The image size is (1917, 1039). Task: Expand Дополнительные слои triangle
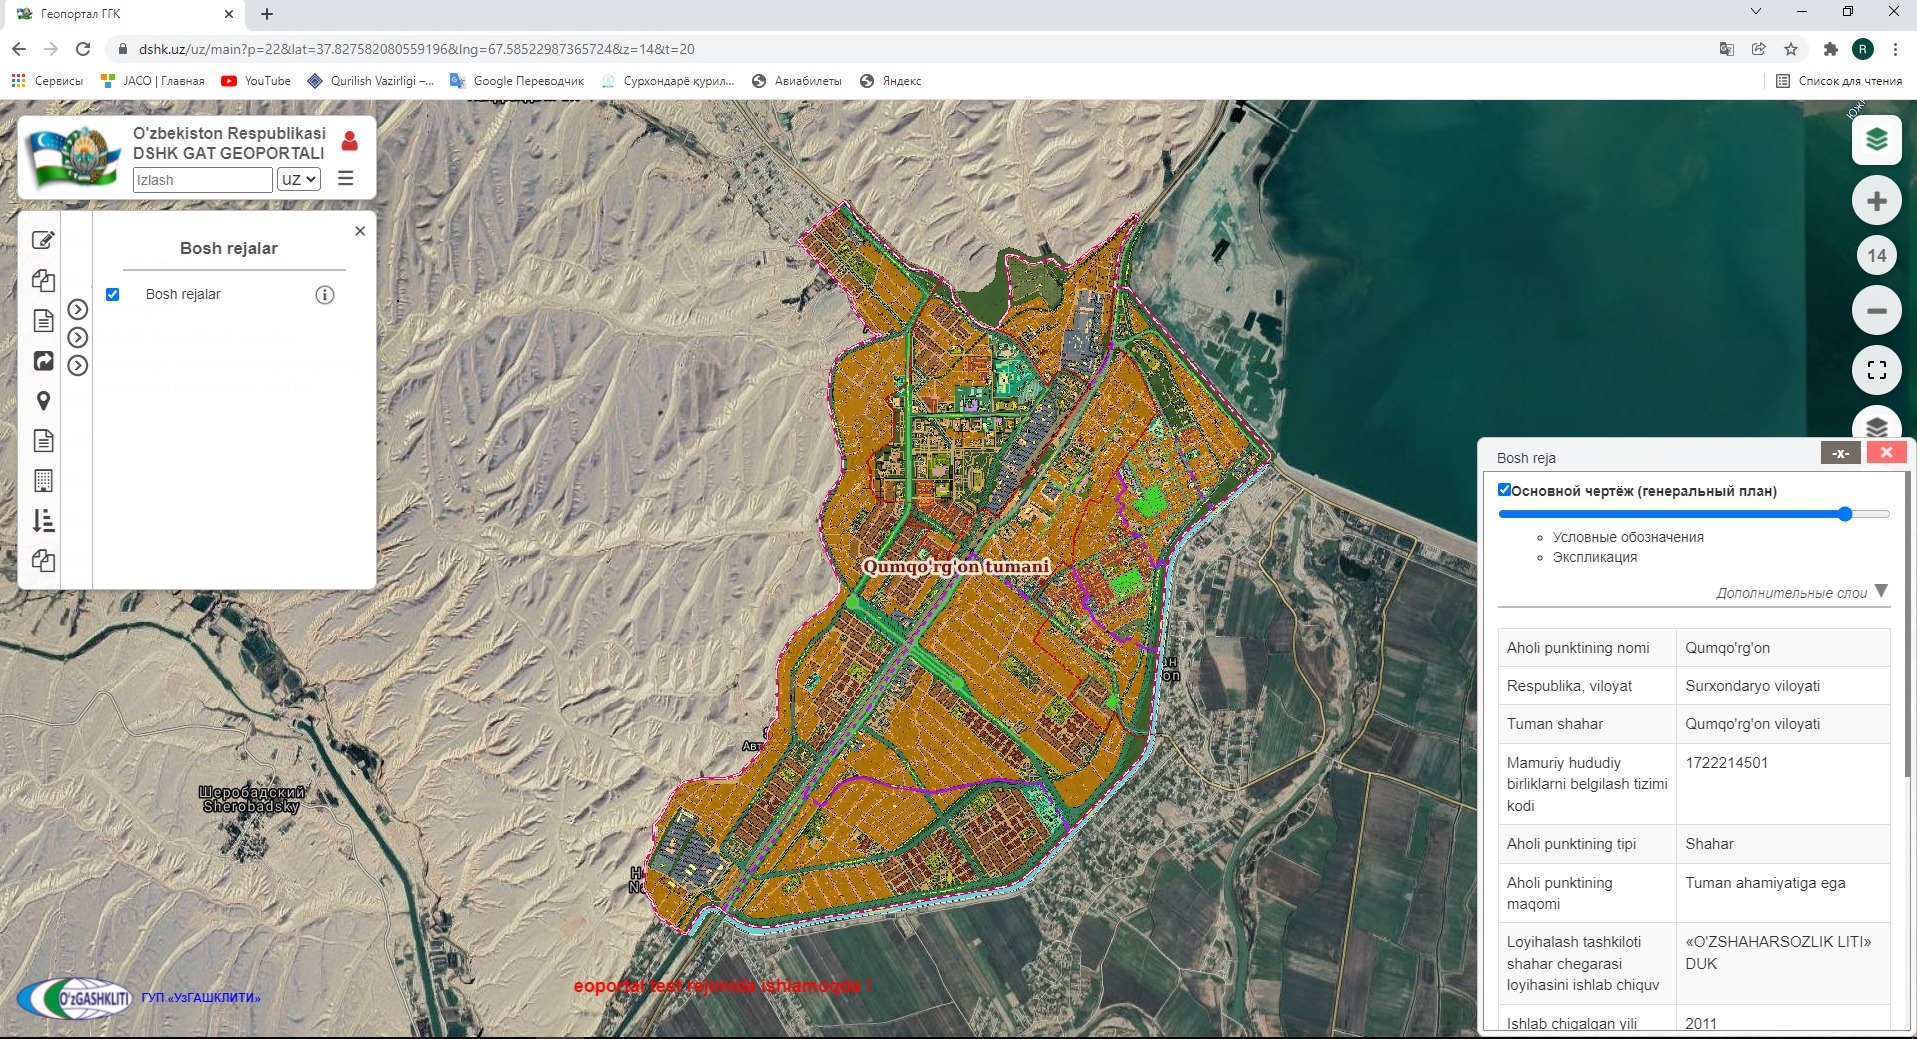coord(1881,592)
